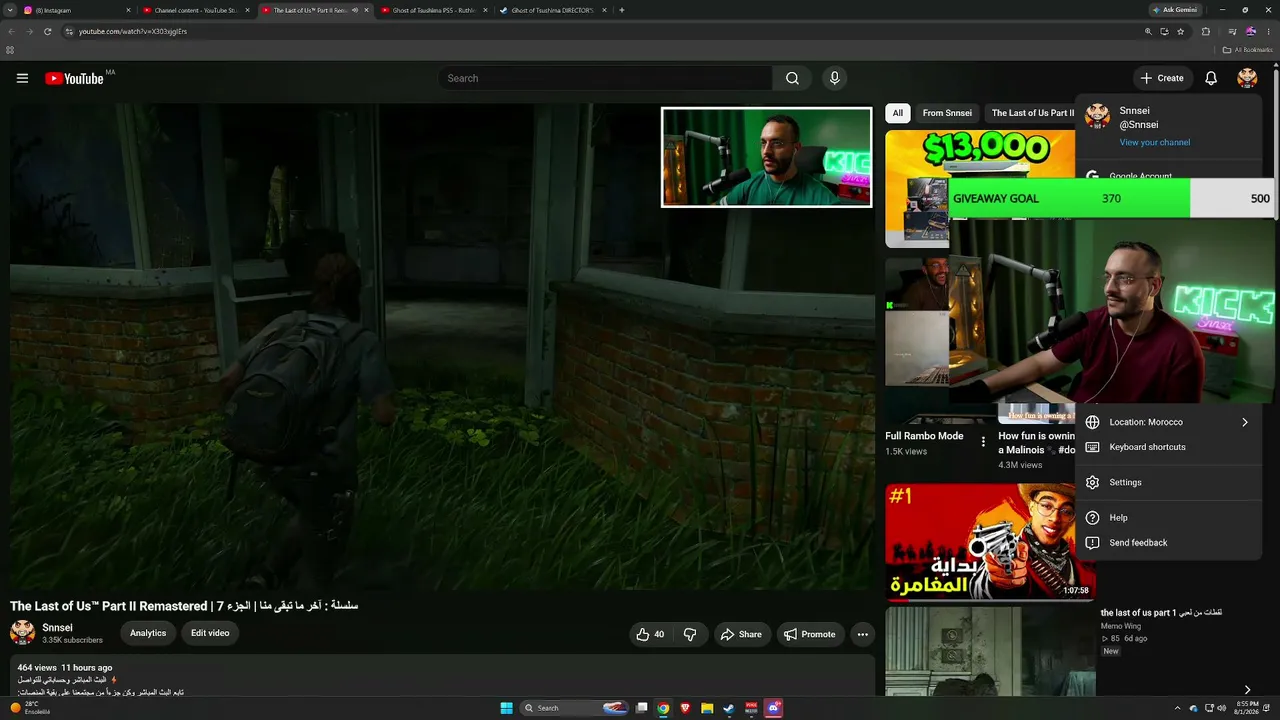The image size is (1280, 720).
Task: Click View your channel link
Action: [x=1154, y=142]
